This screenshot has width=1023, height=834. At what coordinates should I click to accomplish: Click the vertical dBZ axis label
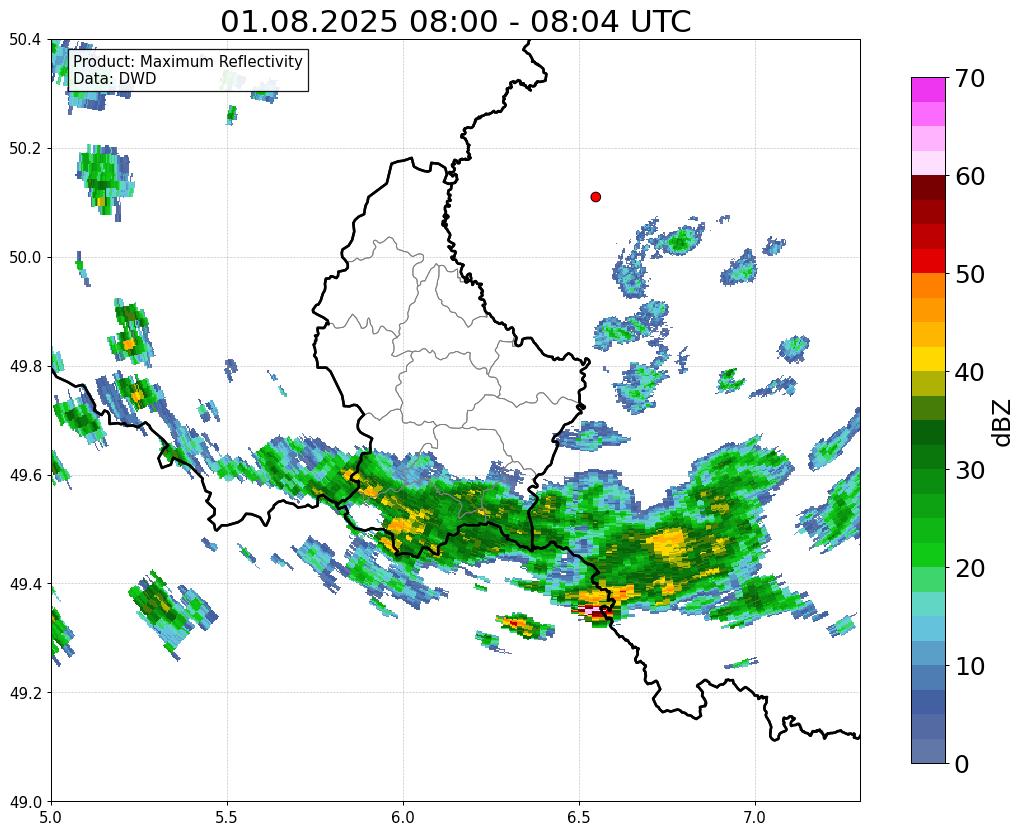click(1003, 423)
